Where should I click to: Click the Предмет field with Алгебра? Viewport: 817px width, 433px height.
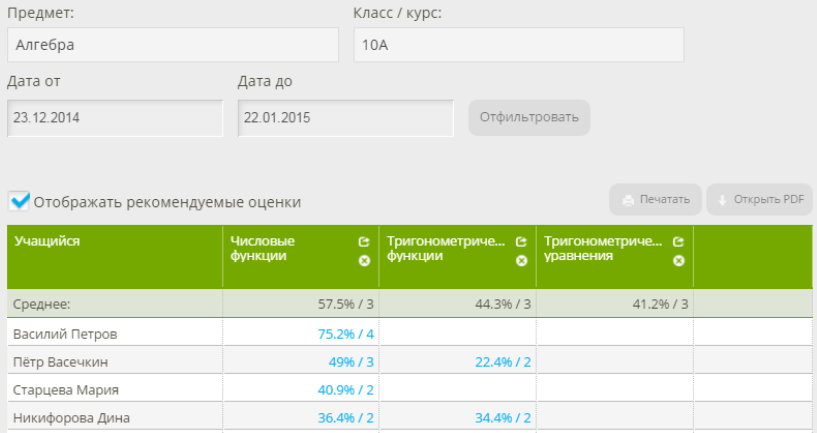coord(172,45)
